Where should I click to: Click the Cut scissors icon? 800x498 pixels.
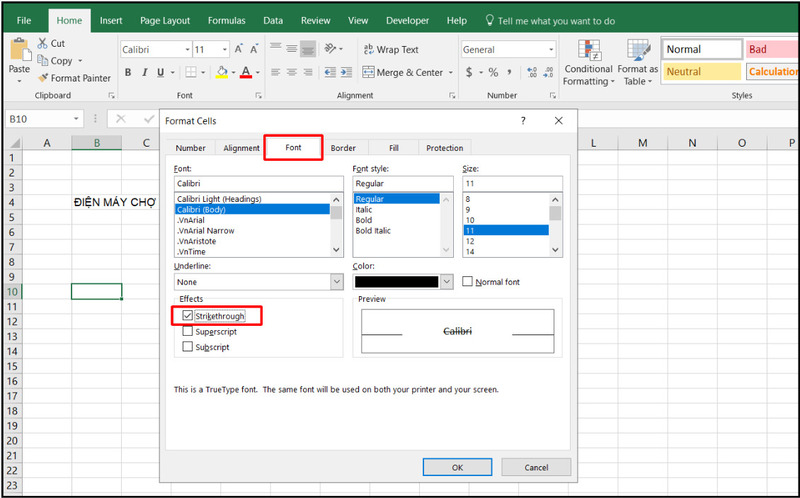43,43
